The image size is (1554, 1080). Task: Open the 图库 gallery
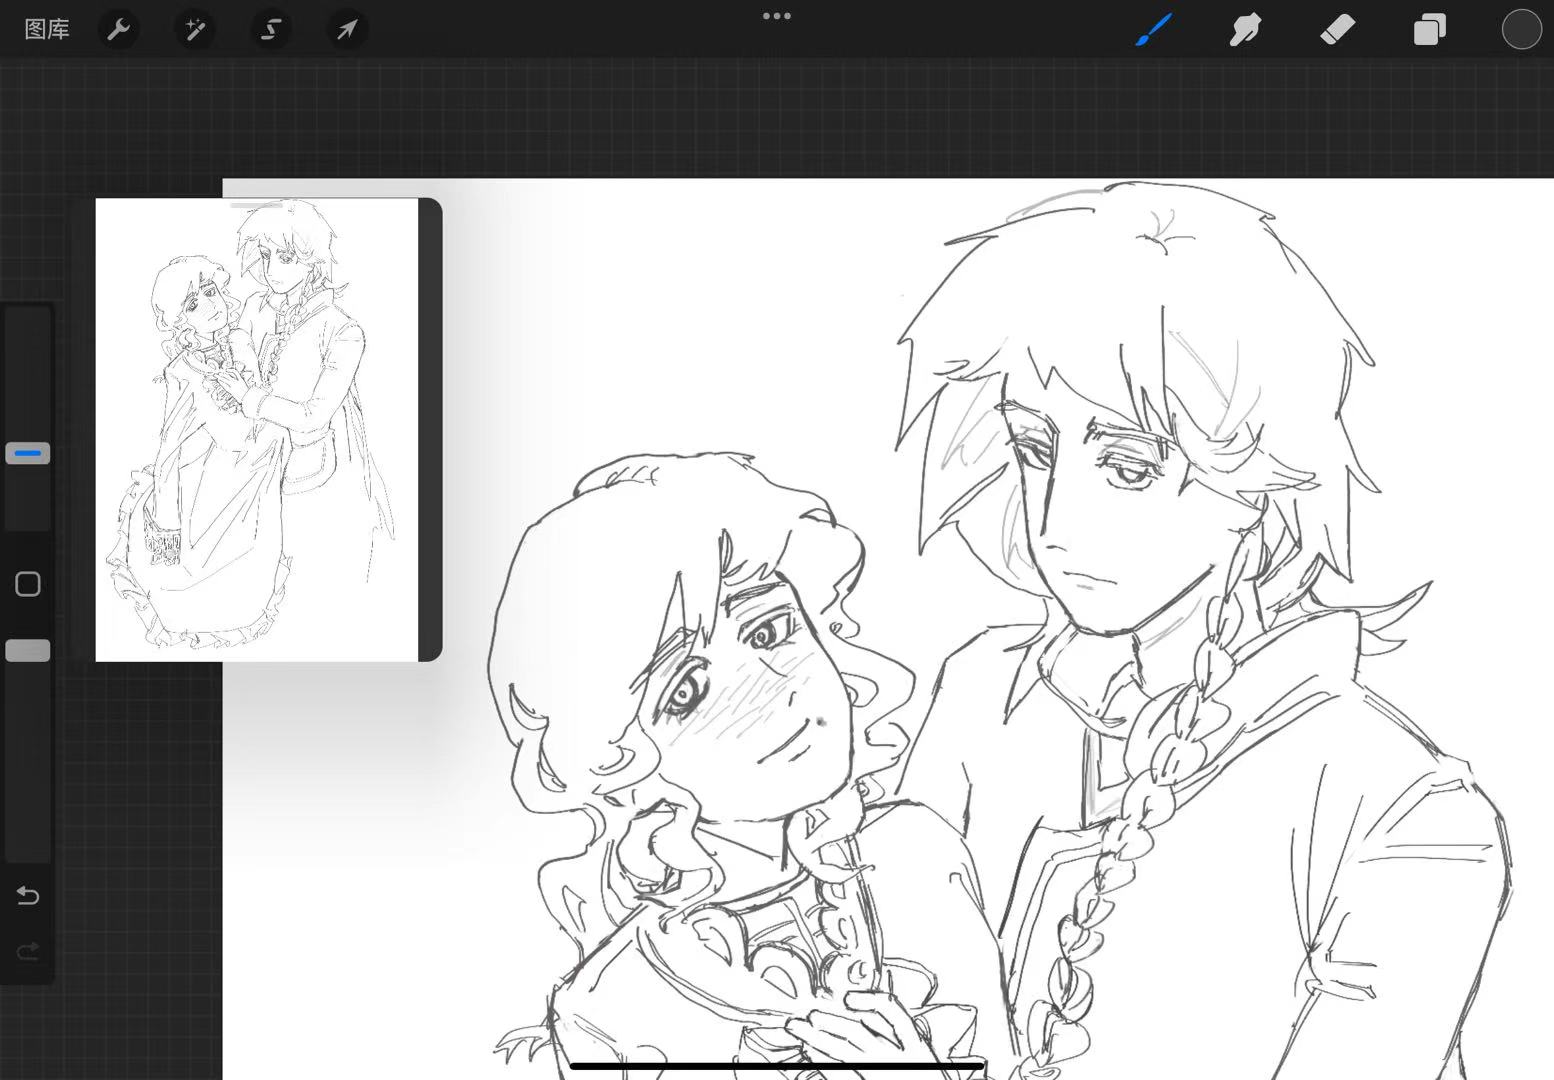coord(47,30)
